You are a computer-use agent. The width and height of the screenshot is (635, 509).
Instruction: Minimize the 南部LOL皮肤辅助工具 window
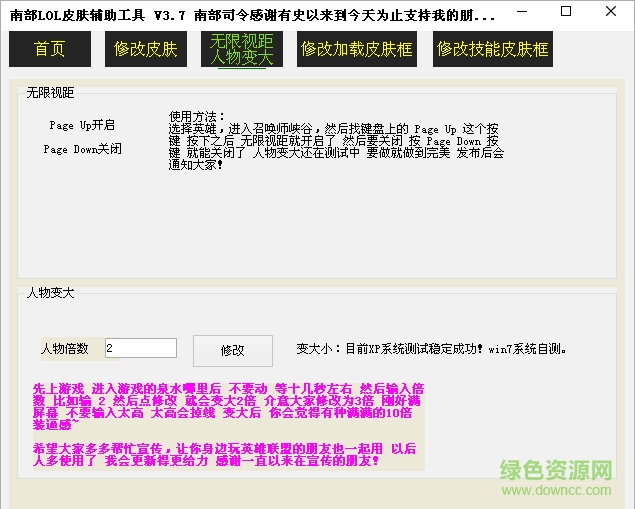[522, 12]
